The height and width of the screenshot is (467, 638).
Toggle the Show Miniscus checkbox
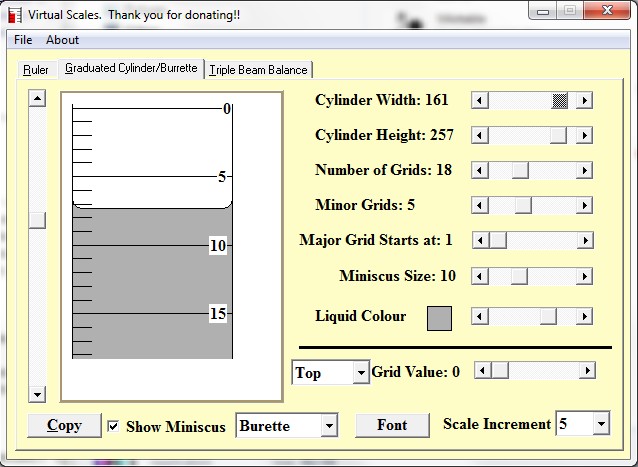click(x=113, y=426)
